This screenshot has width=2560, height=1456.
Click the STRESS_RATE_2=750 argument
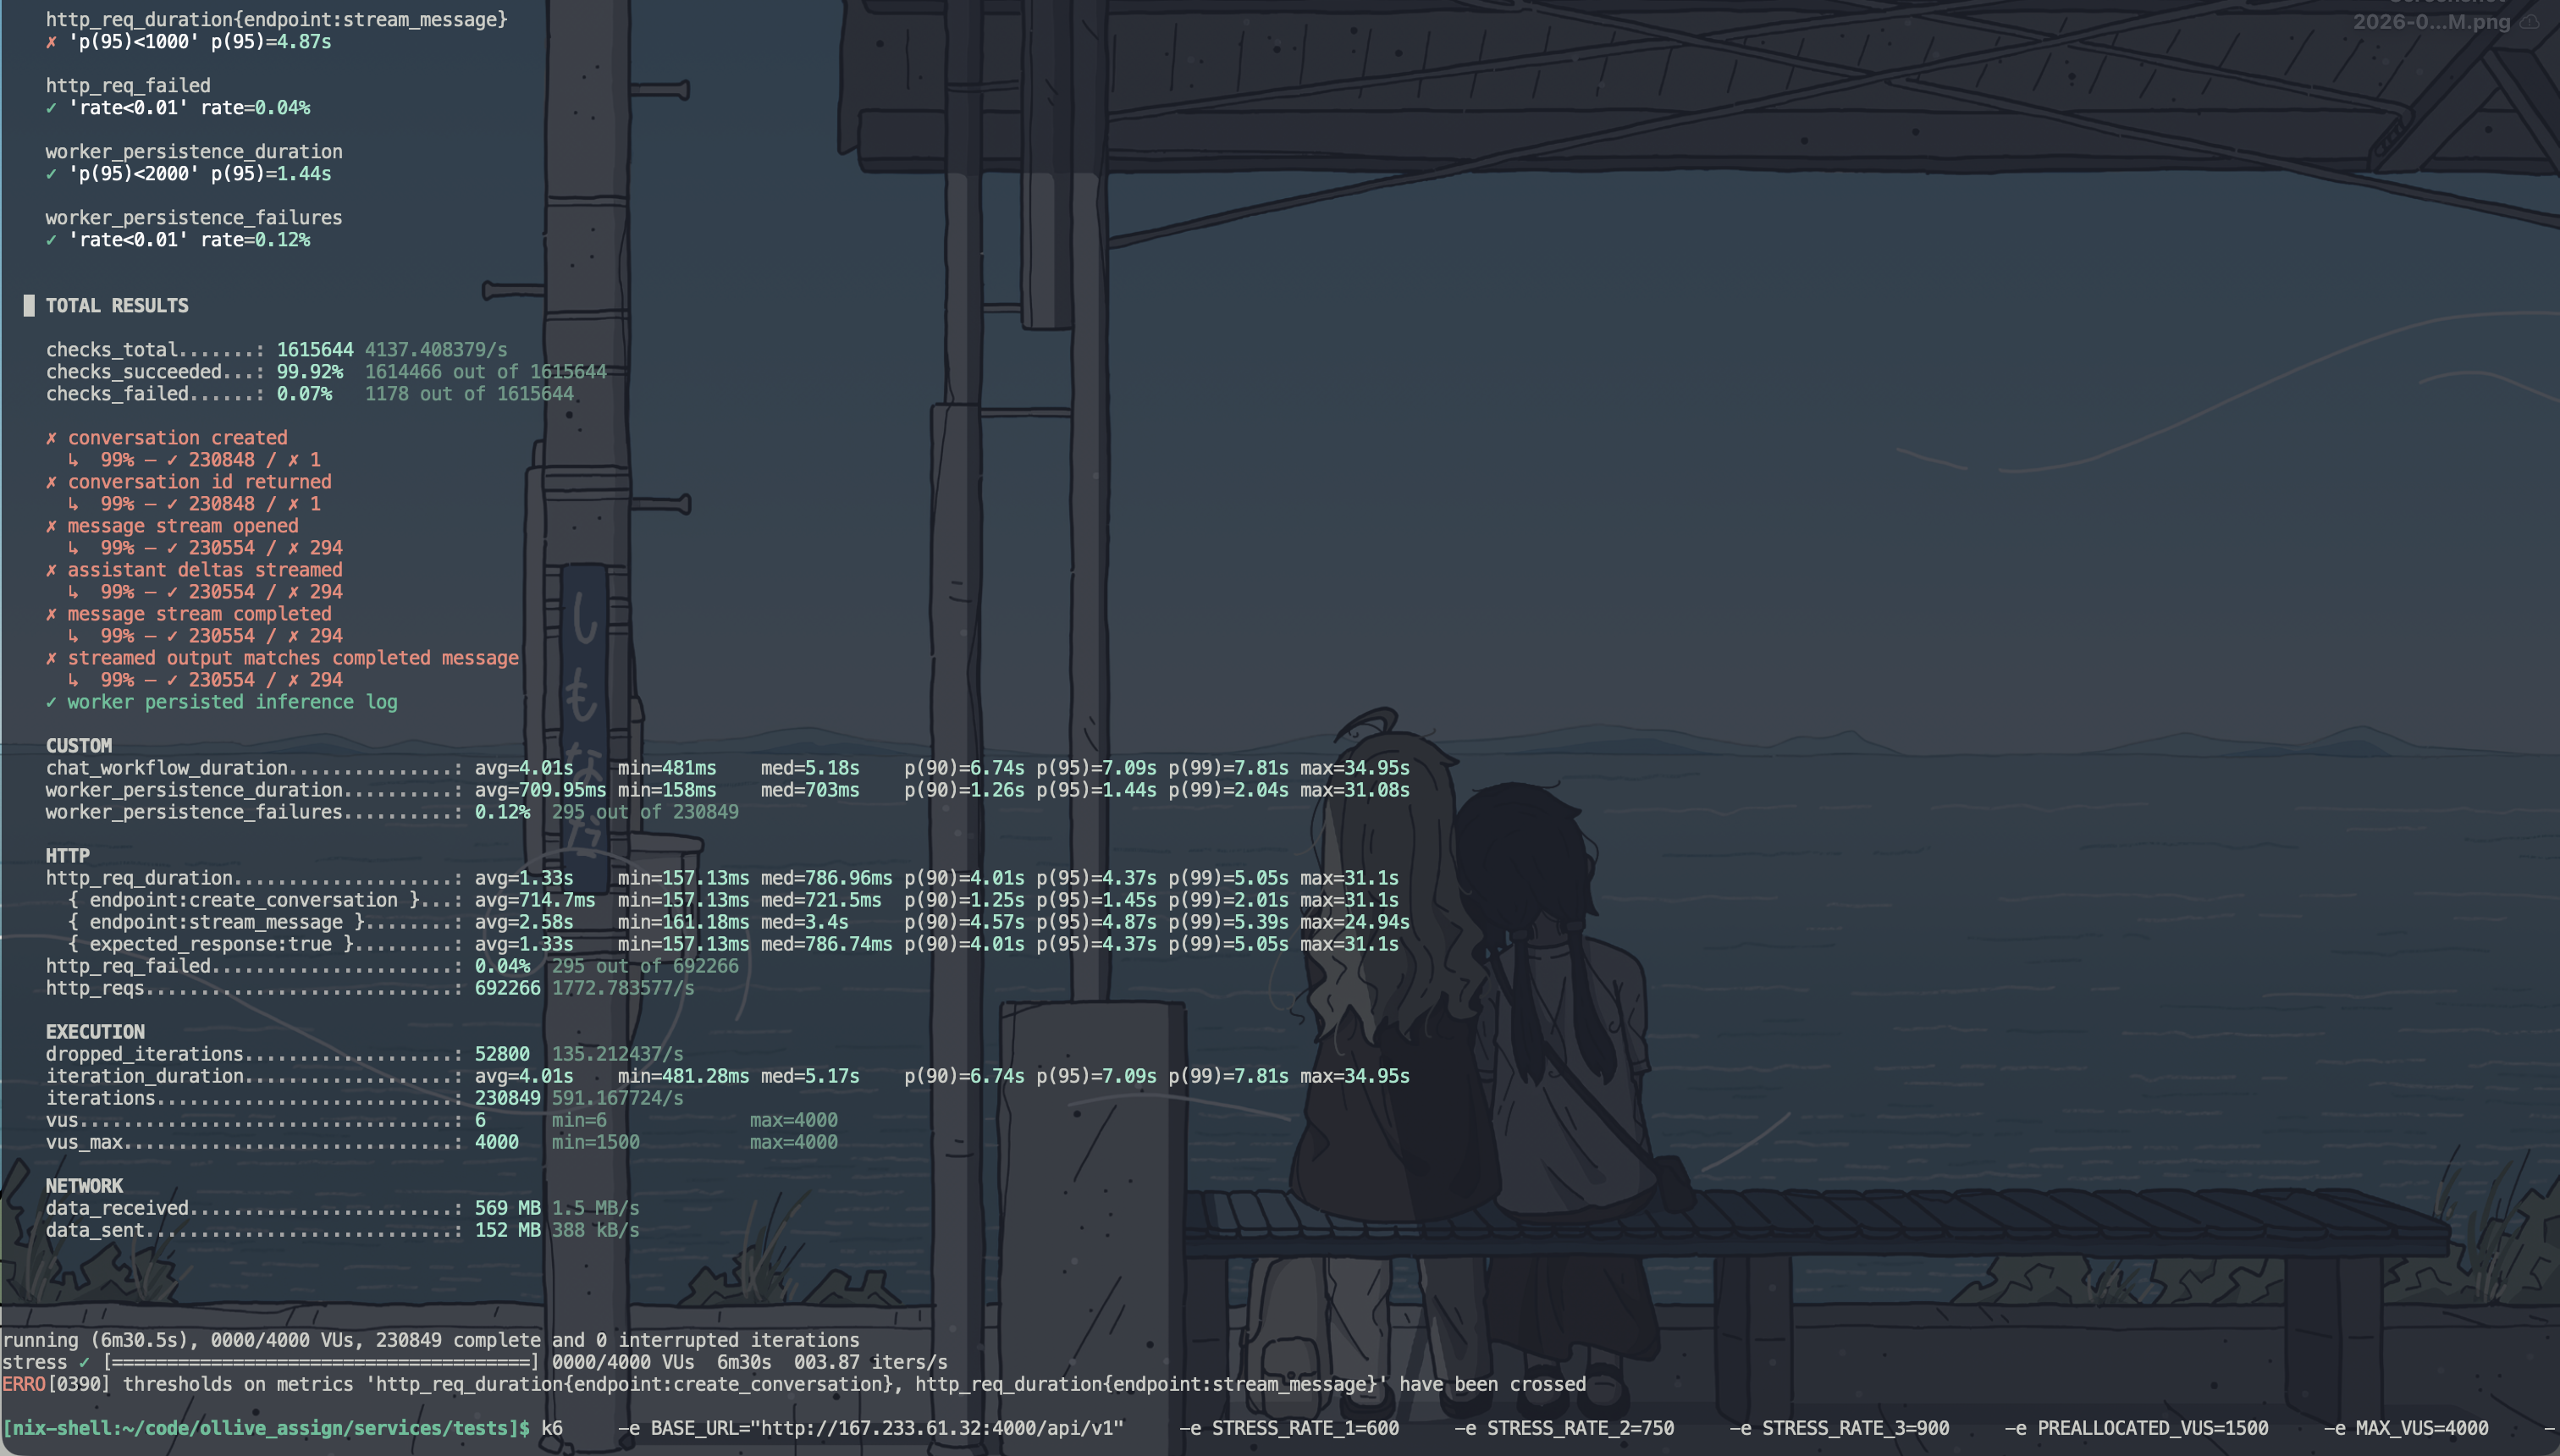(1580, 1428)
